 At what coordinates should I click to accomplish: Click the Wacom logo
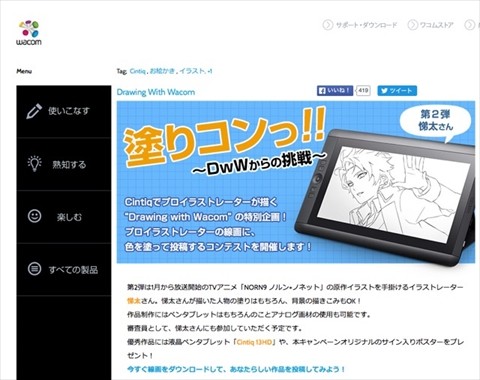[29, 33]
